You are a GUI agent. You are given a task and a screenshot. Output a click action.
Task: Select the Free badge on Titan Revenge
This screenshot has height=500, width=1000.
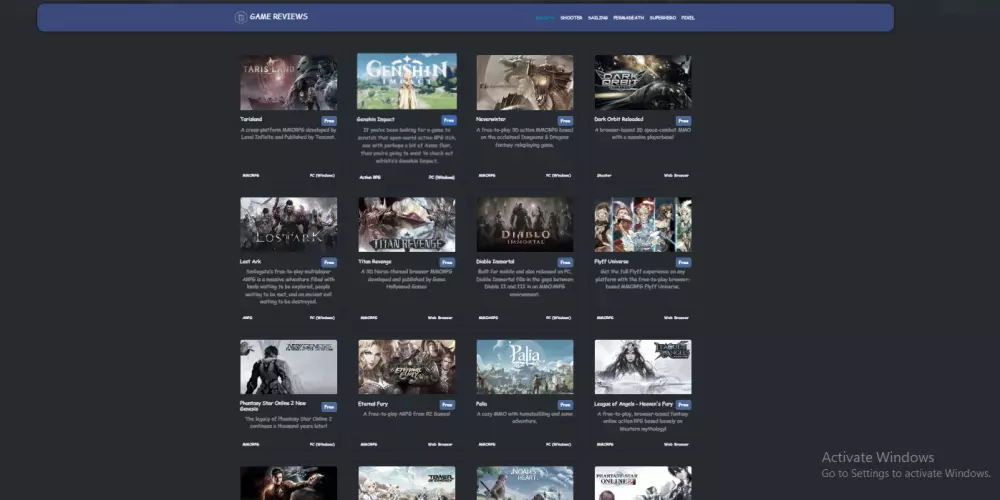pos(447,262)
